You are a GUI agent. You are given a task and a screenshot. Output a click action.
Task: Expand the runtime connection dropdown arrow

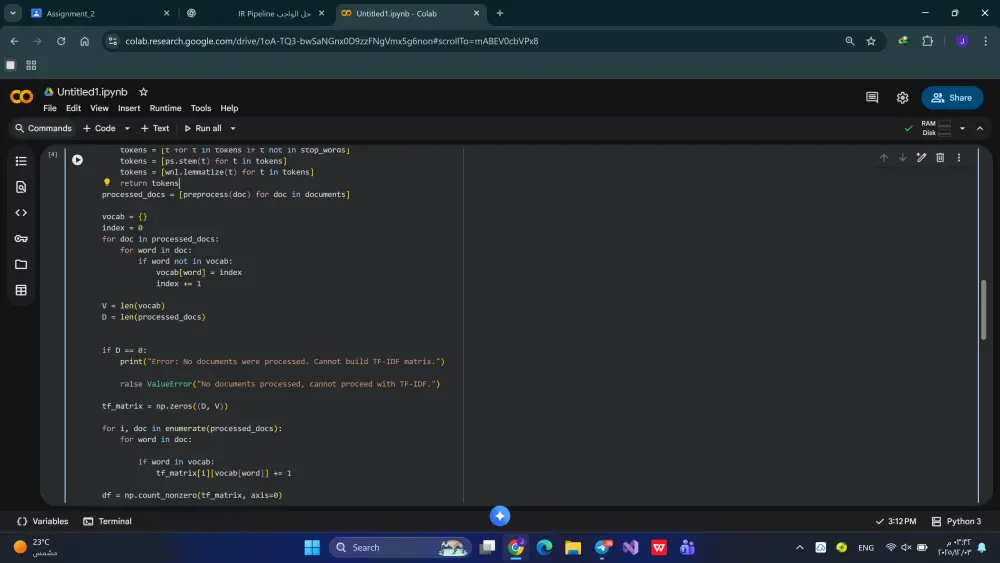pyautogui.click(x=962, y=128)
